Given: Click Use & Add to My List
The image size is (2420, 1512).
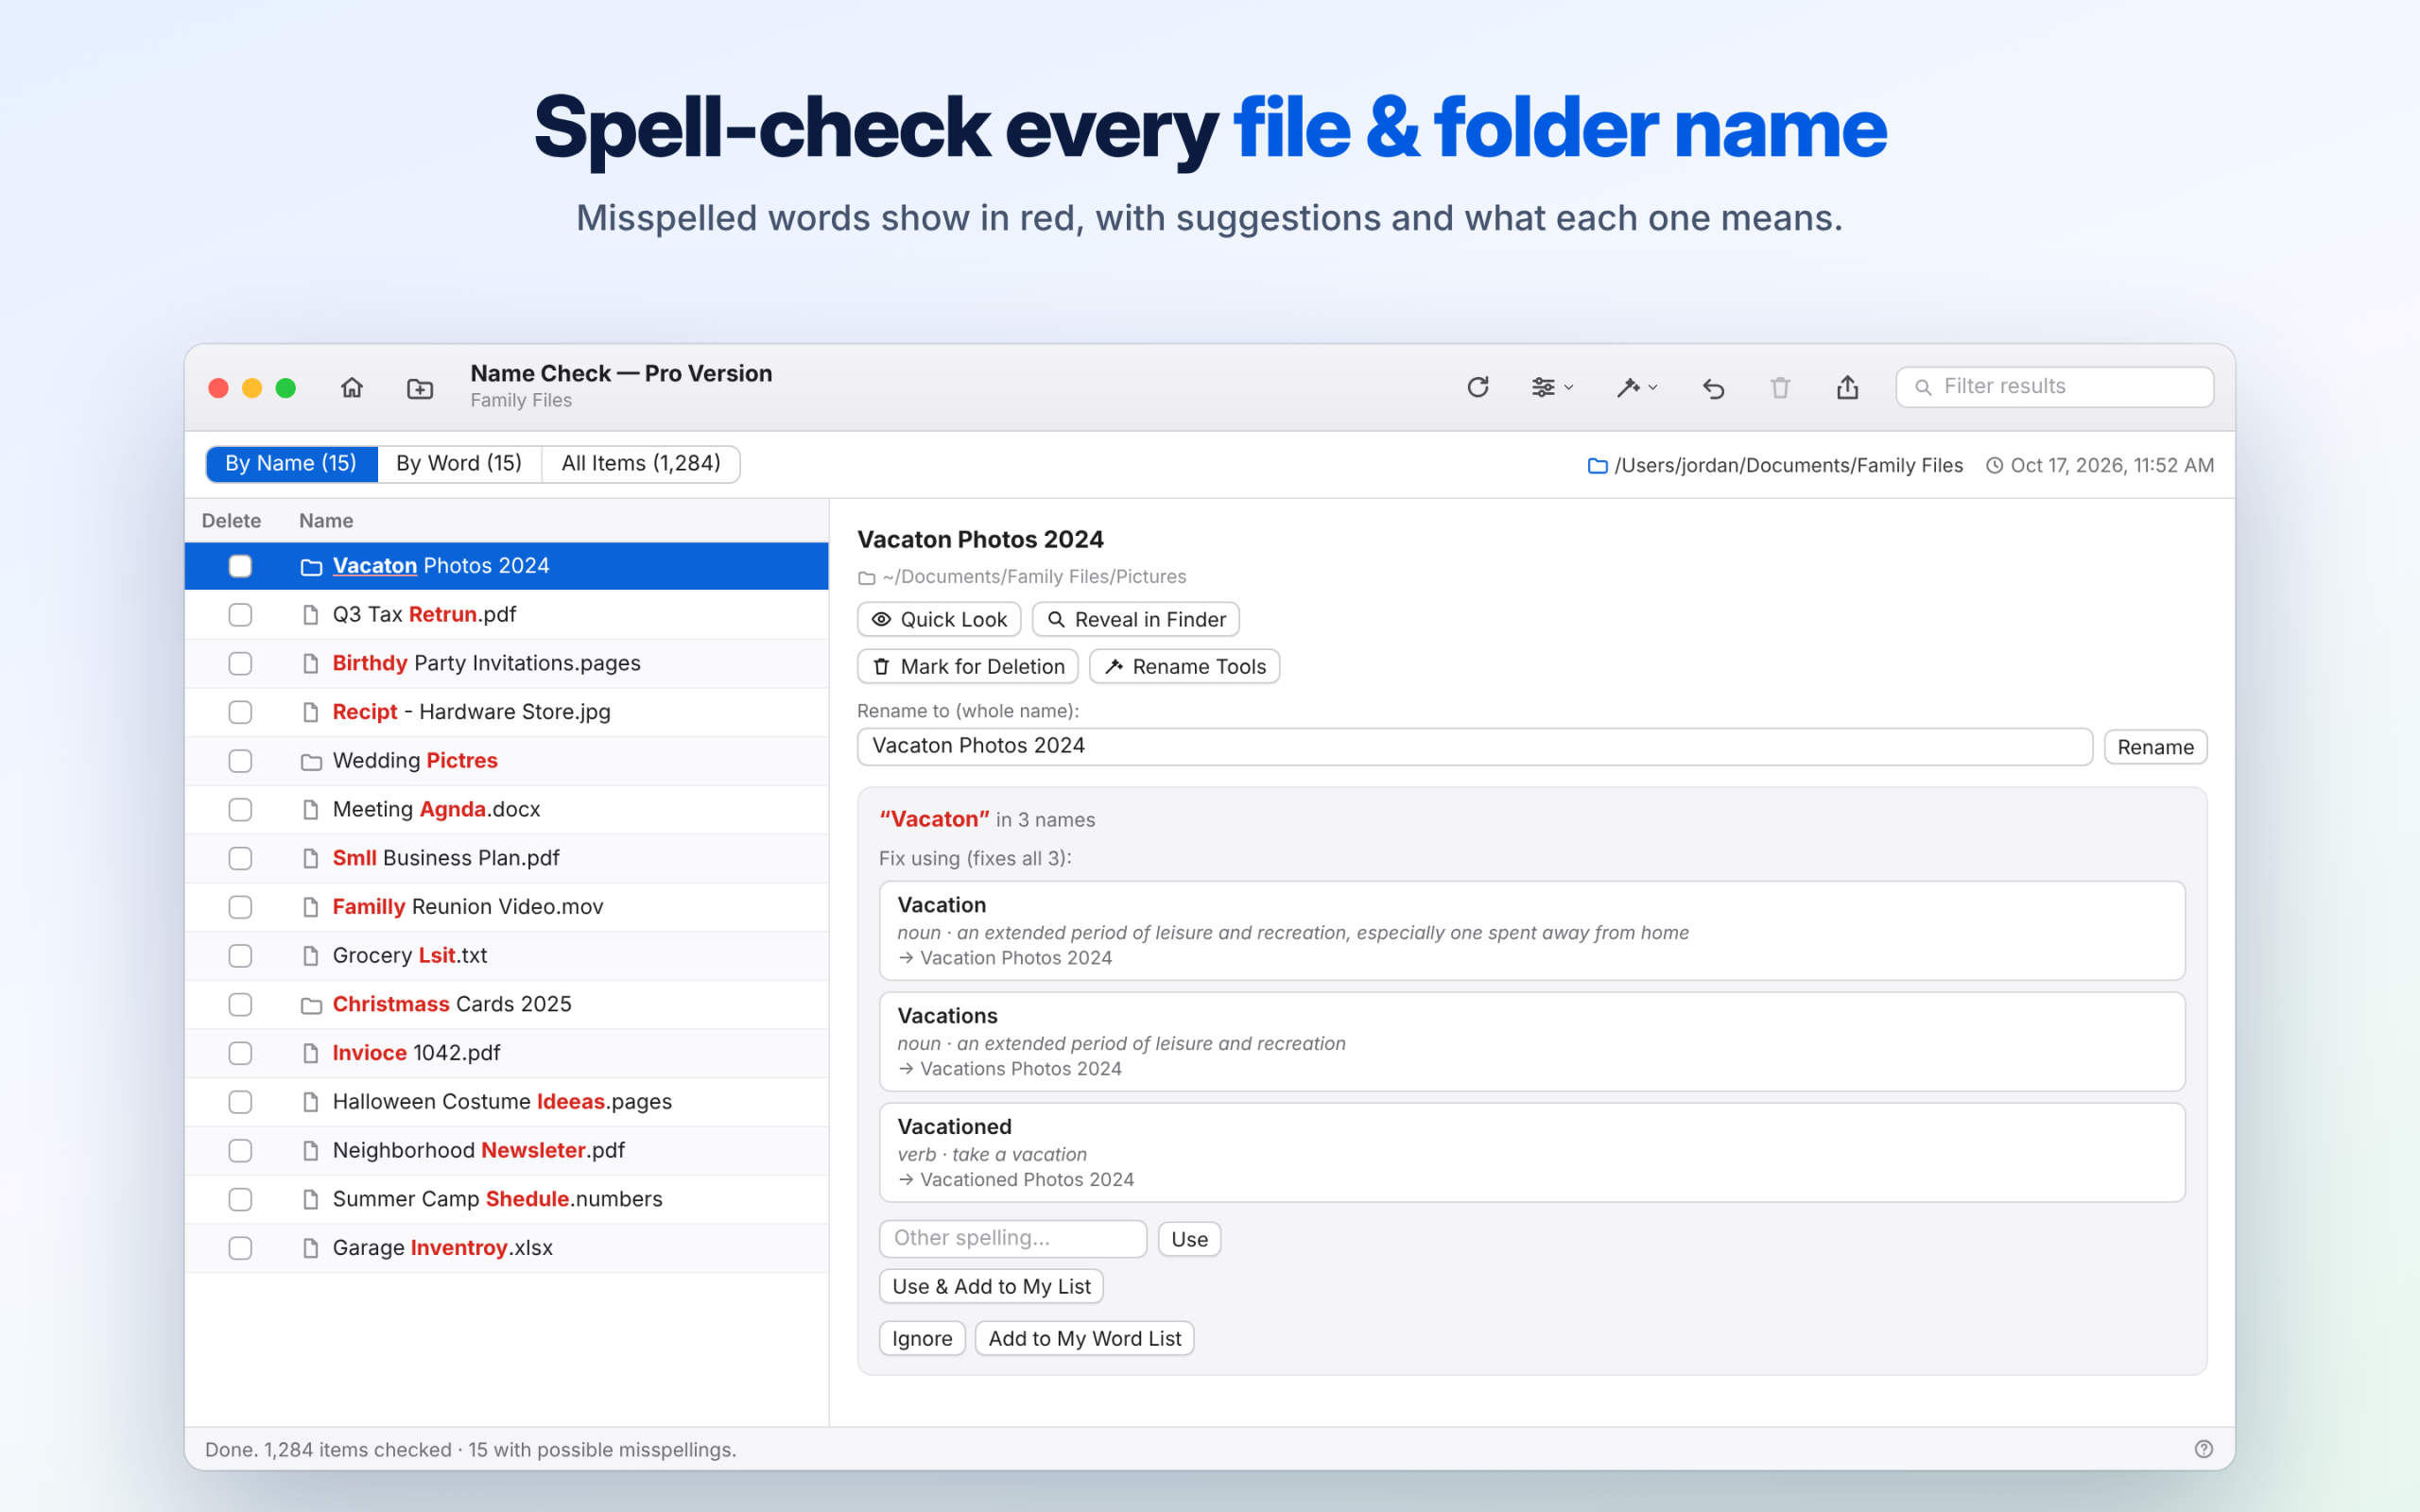Looking at the screenshot, I should 991,1287.
